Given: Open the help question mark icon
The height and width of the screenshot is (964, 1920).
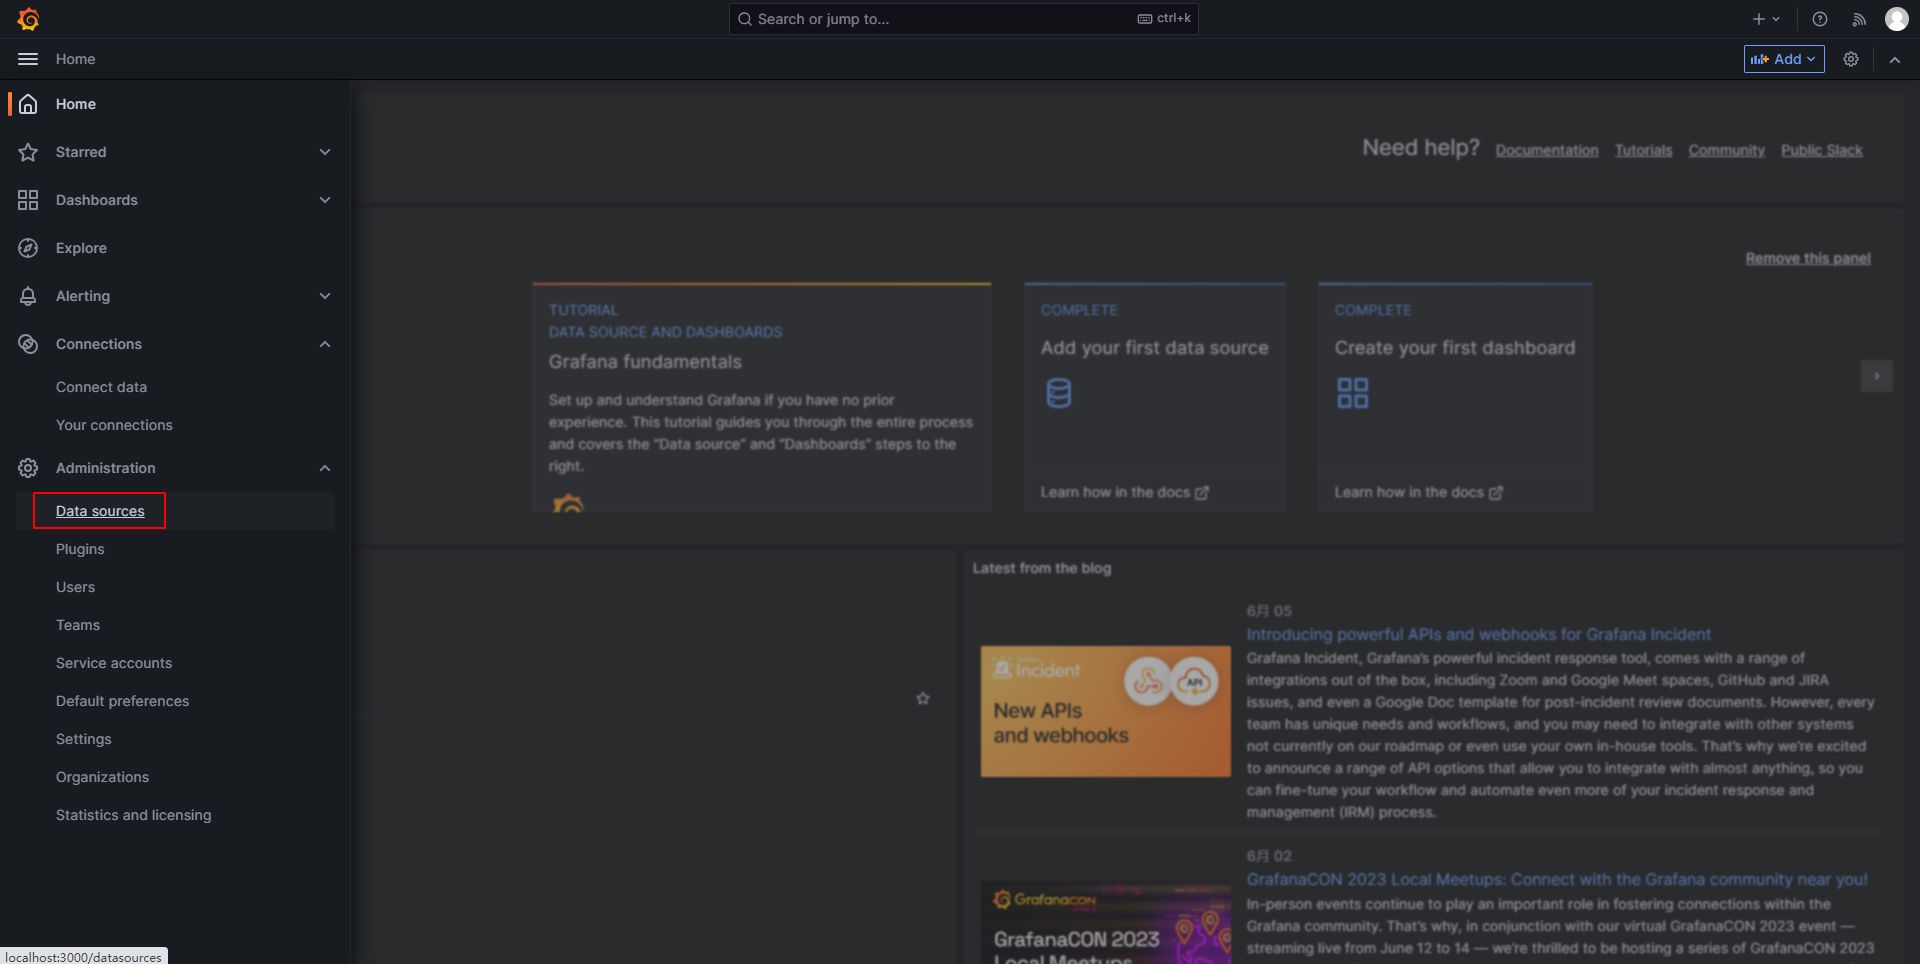Looking at the screenshot, I should click(x=1820, y=19).
